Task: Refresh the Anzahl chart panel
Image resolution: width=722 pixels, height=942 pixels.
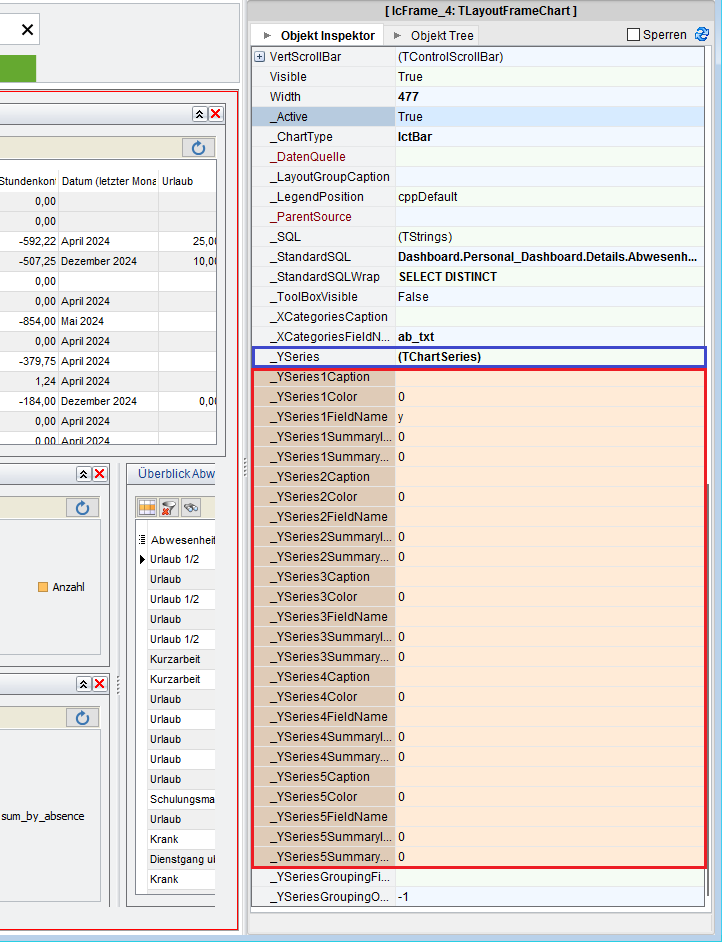Action: point(82,508)
